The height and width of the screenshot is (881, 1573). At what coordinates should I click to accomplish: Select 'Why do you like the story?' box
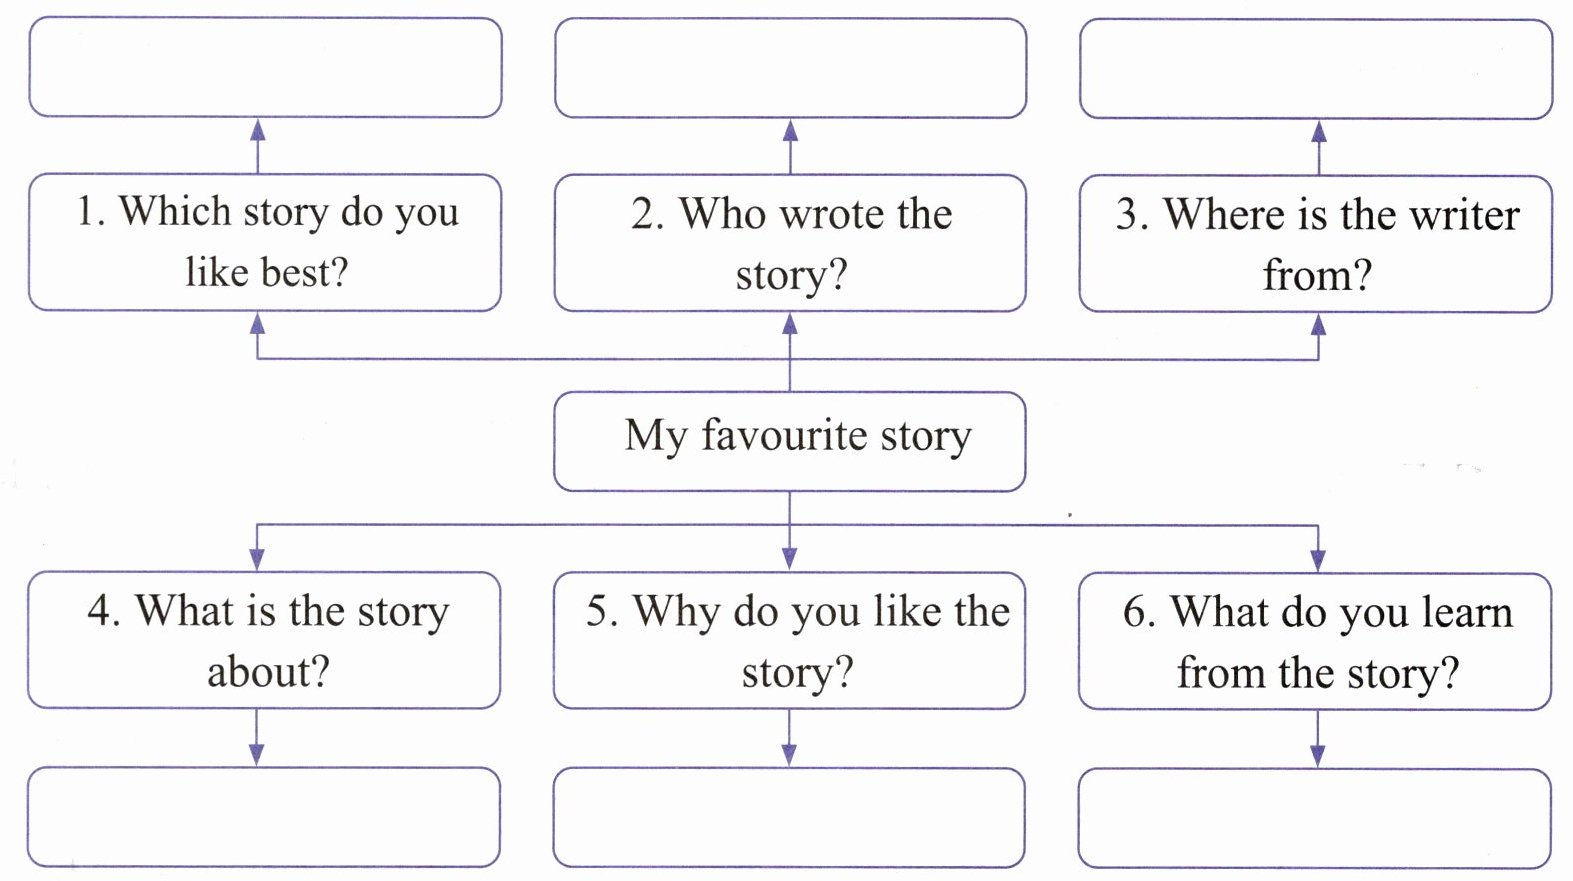coord(789,641)
